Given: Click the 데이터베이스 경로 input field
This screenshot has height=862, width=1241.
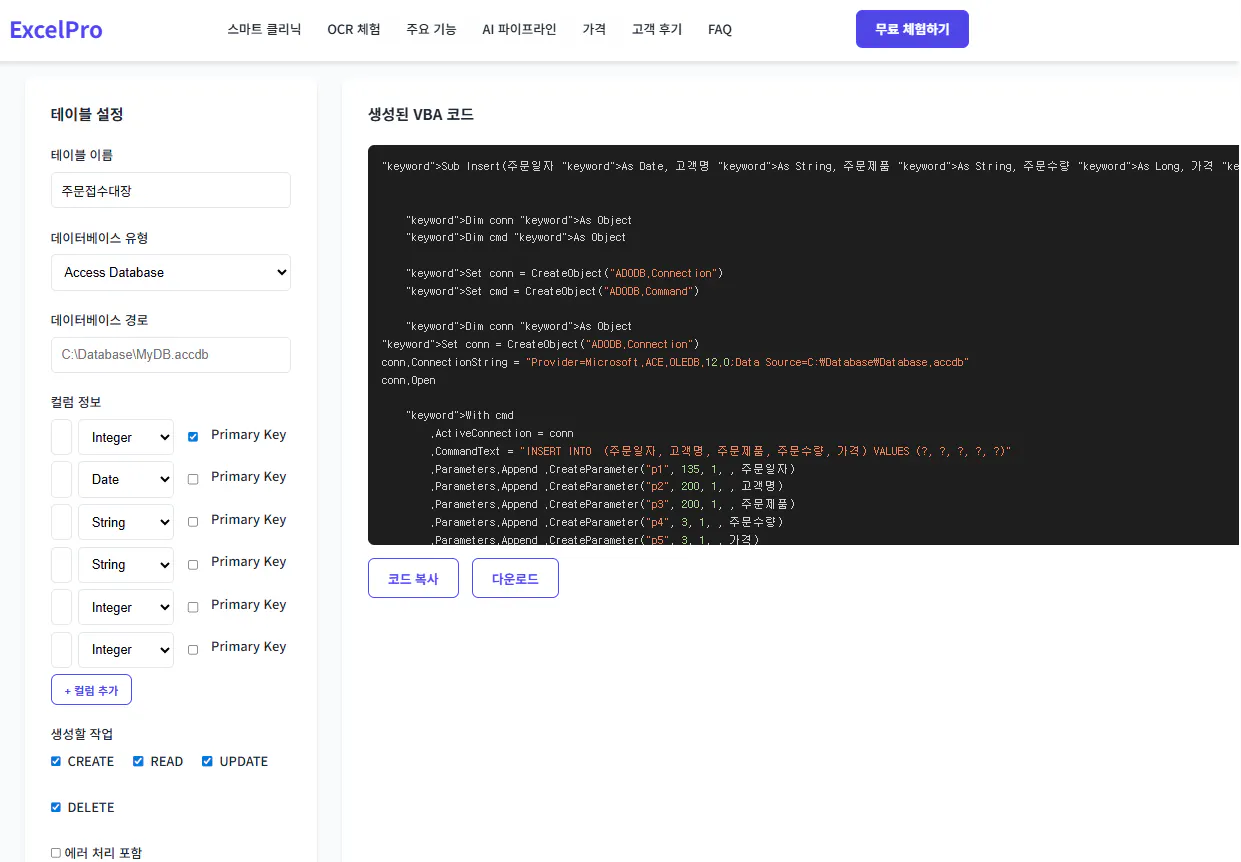Looking at the screenshot, I should click(171, 354).
